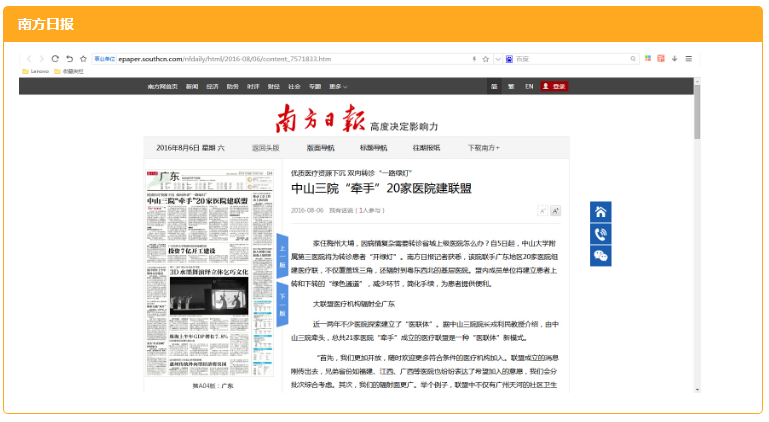
Task: Switch to traditional Chinese with 繁
Action: (x=511, y=86)
